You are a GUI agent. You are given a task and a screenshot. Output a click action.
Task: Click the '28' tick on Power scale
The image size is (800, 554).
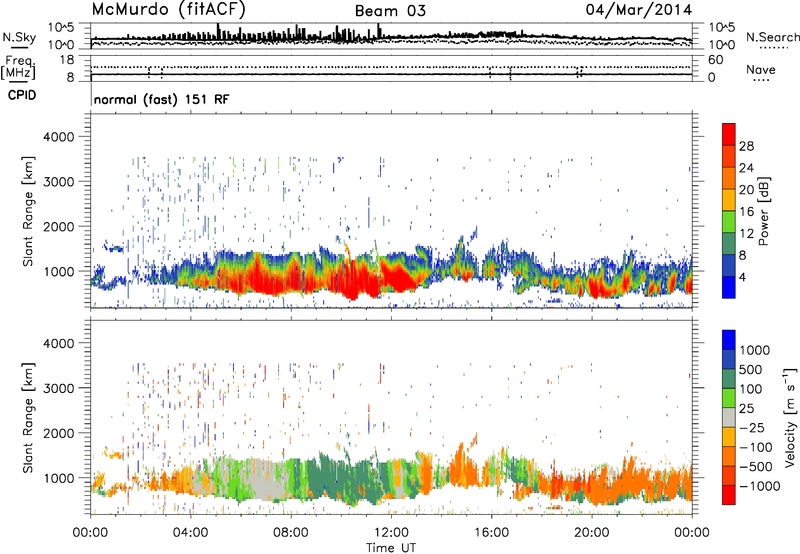tap(746, 146)
